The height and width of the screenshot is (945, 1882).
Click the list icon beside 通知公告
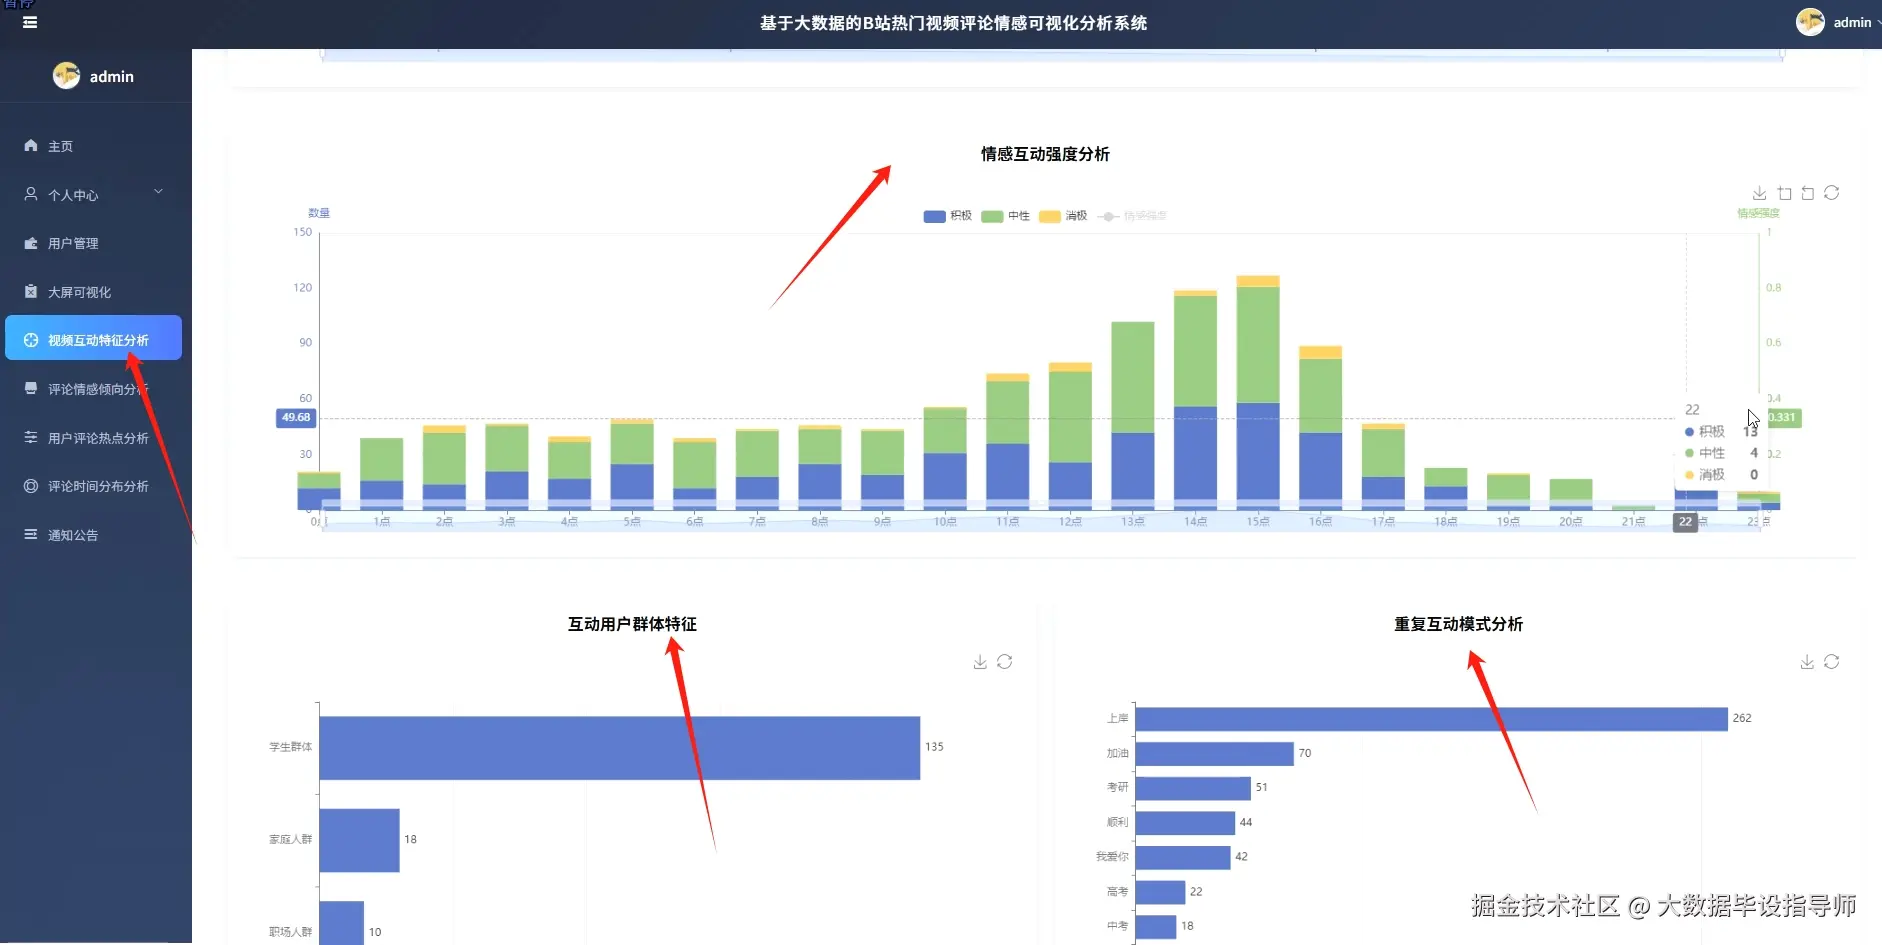31,534
